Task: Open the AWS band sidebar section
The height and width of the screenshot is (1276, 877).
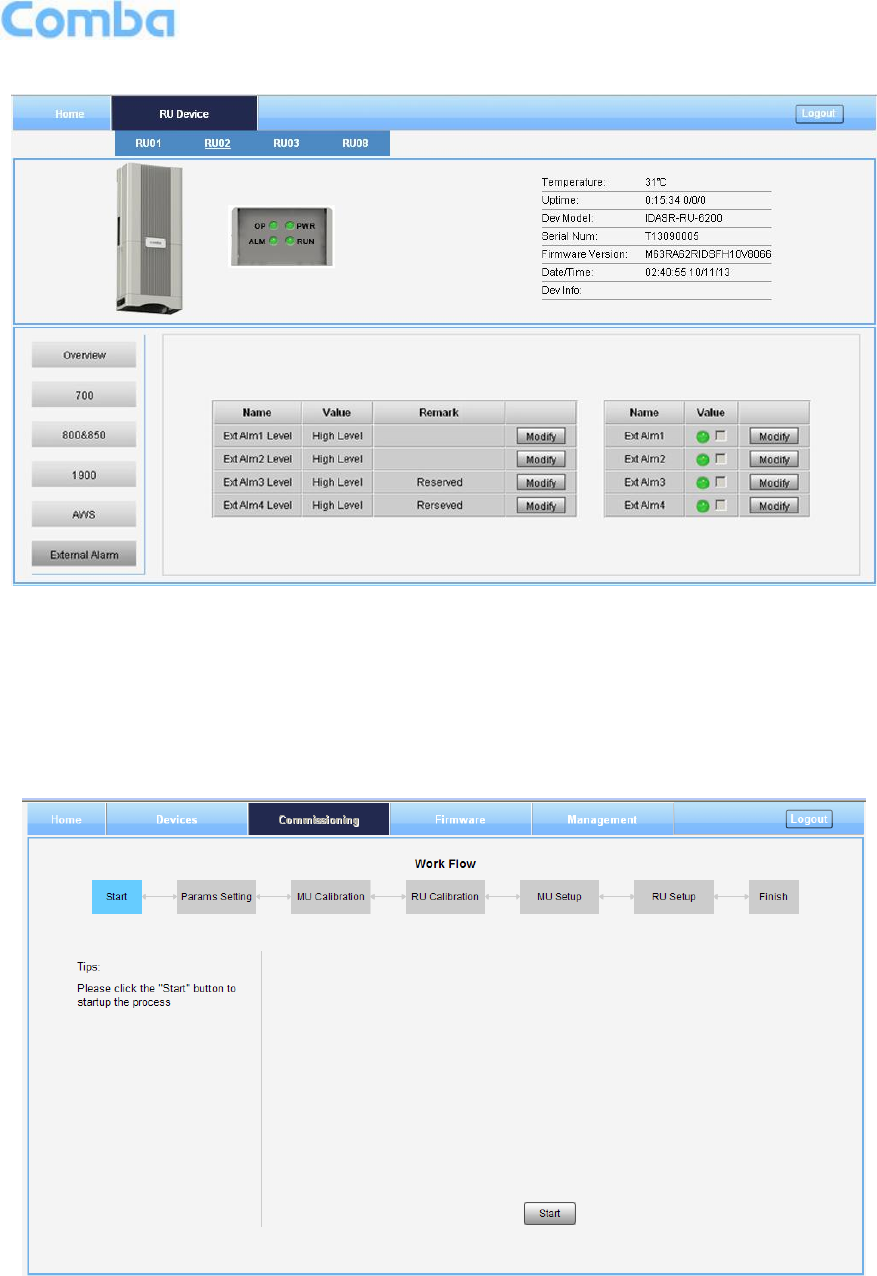Action: [x=84, y=515]
